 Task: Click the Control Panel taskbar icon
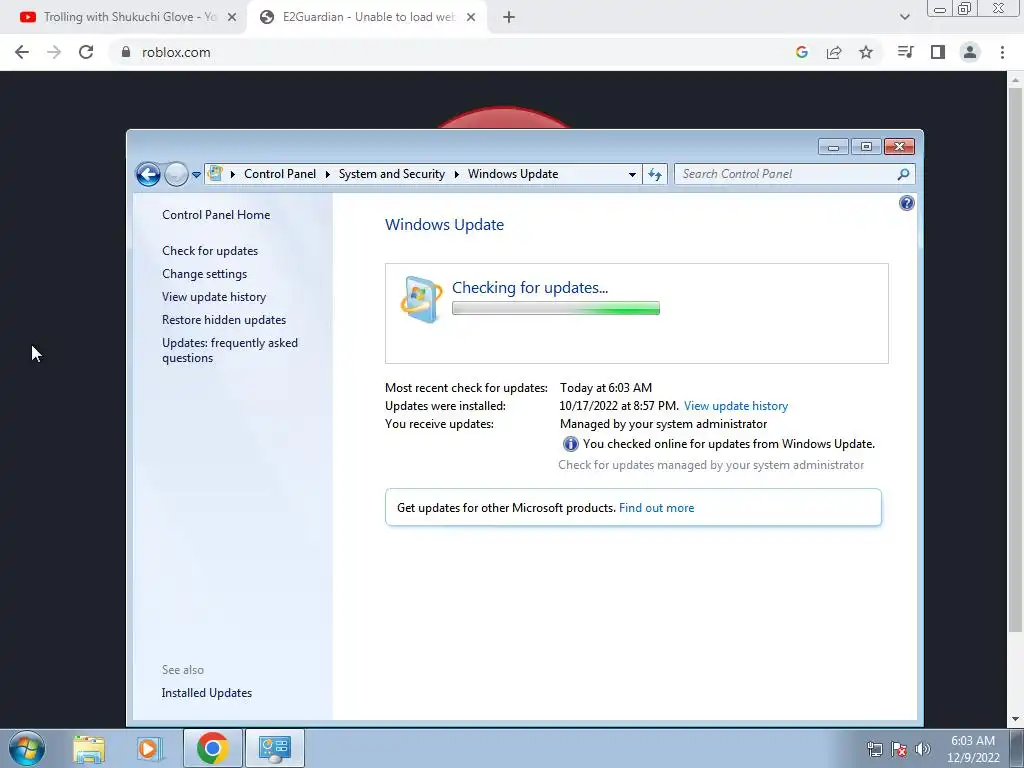274,748
